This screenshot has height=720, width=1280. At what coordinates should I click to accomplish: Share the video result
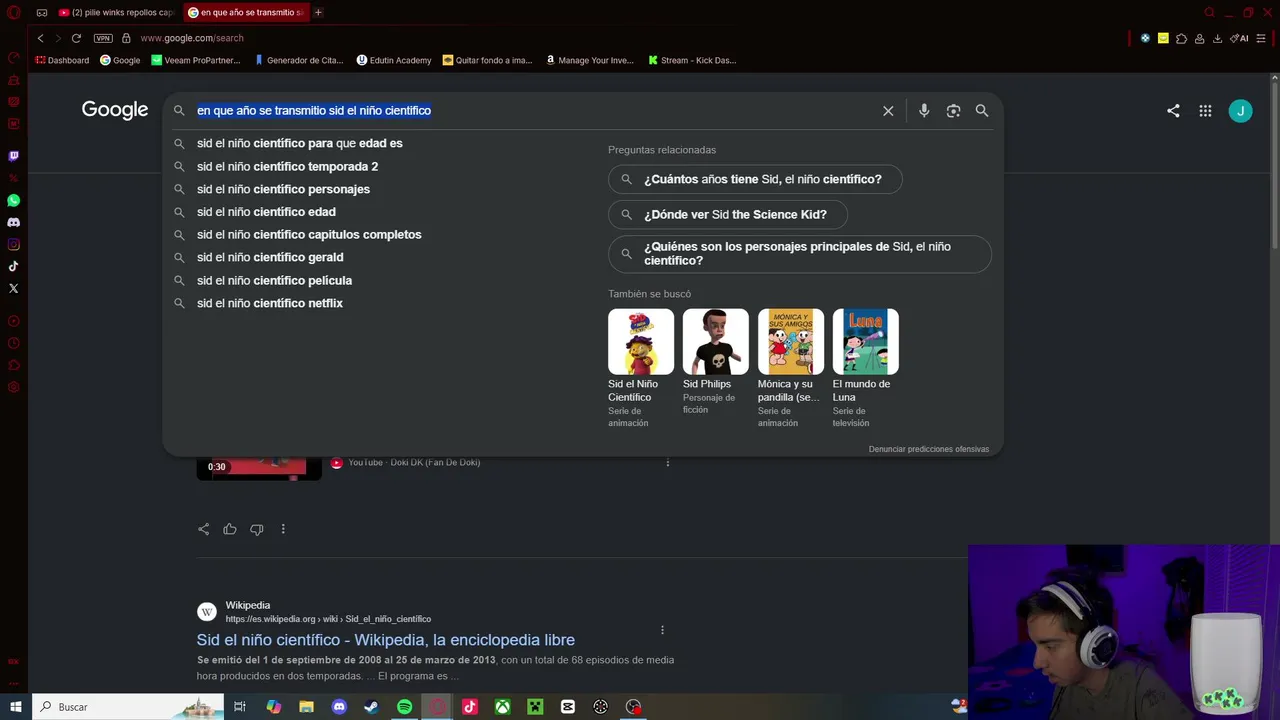[203, 529]
